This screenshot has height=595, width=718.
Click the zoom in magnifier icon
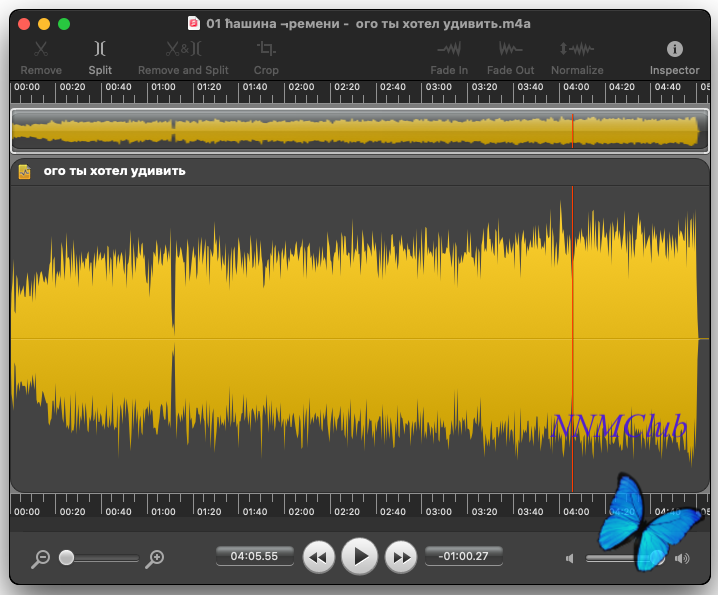(x=154, y=559)
